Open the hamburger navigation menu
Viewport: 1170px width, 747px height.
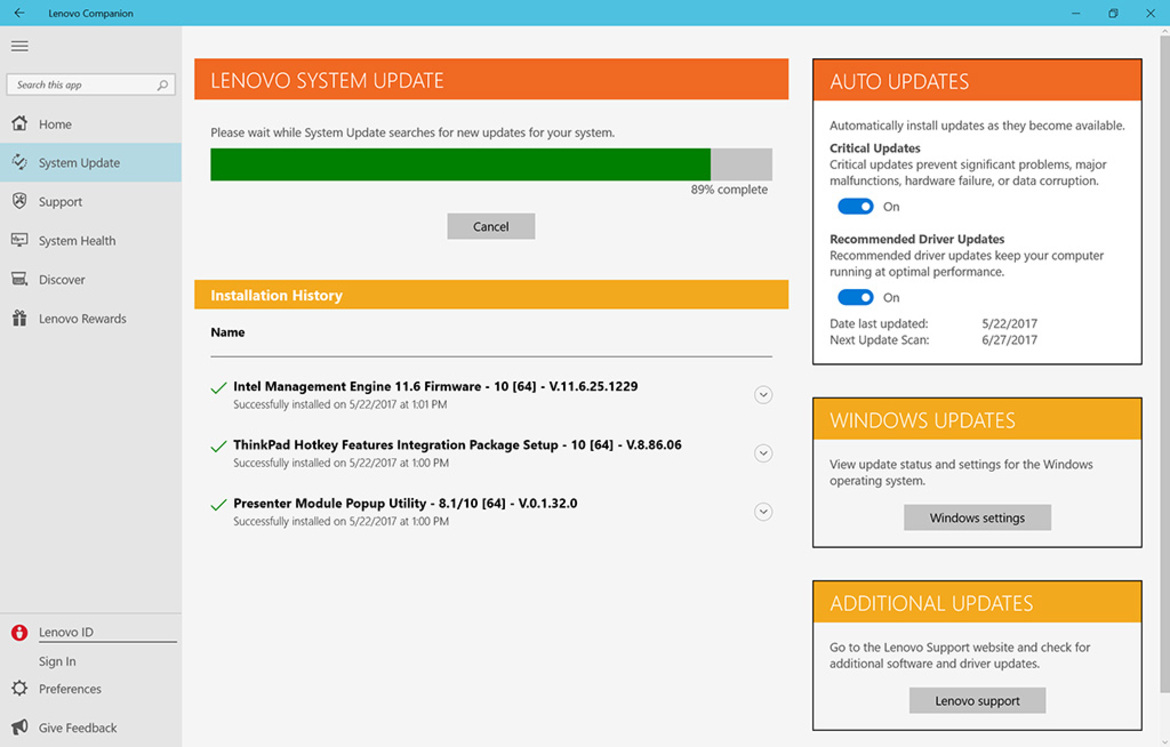pyautogui.click(x=19, y=46)
